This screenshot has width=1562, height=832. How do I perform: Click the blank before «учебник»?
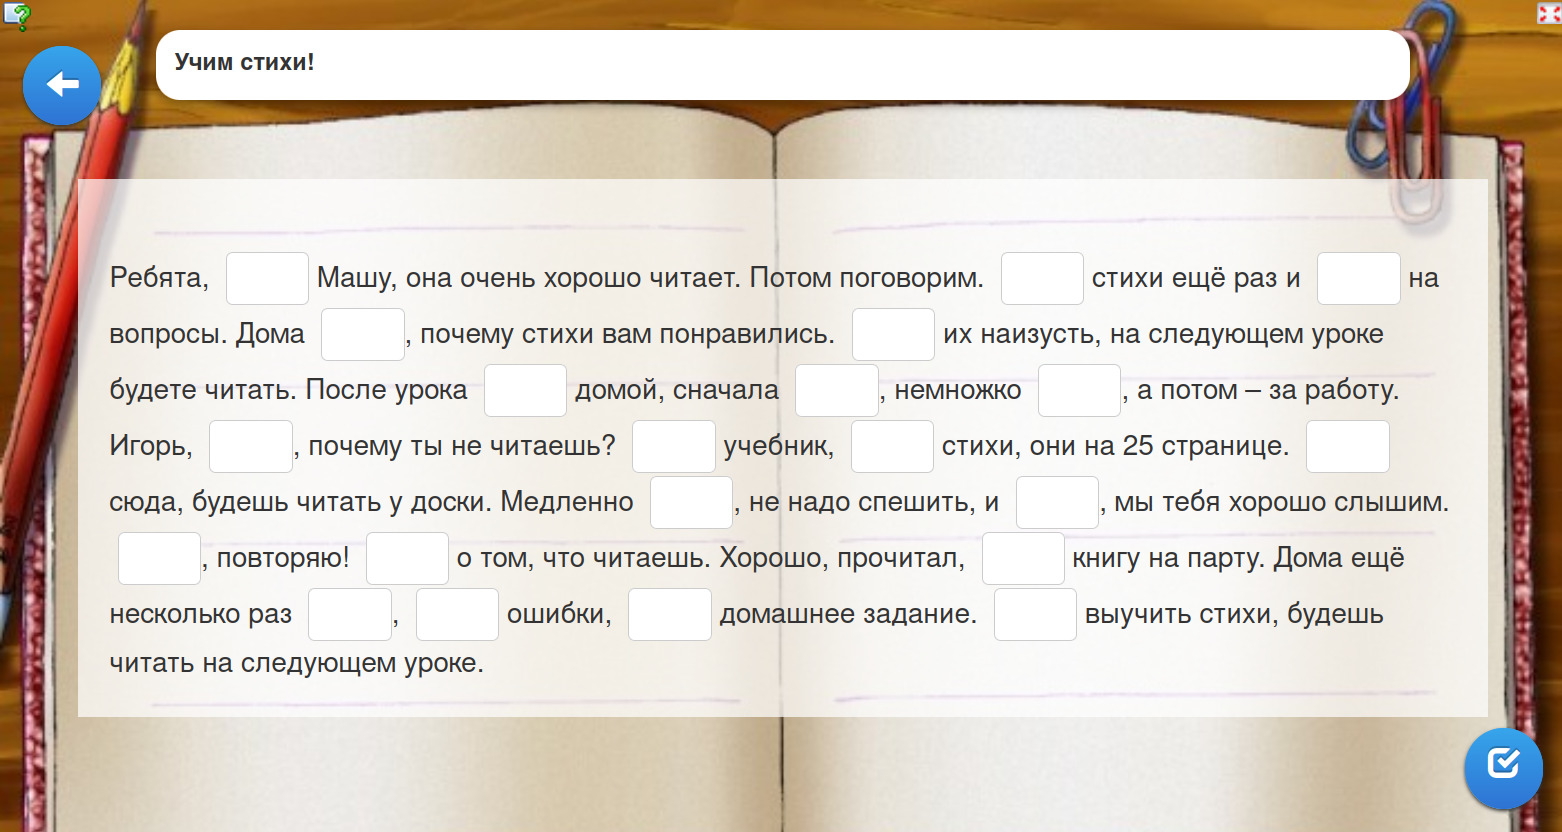pos(674,446)
